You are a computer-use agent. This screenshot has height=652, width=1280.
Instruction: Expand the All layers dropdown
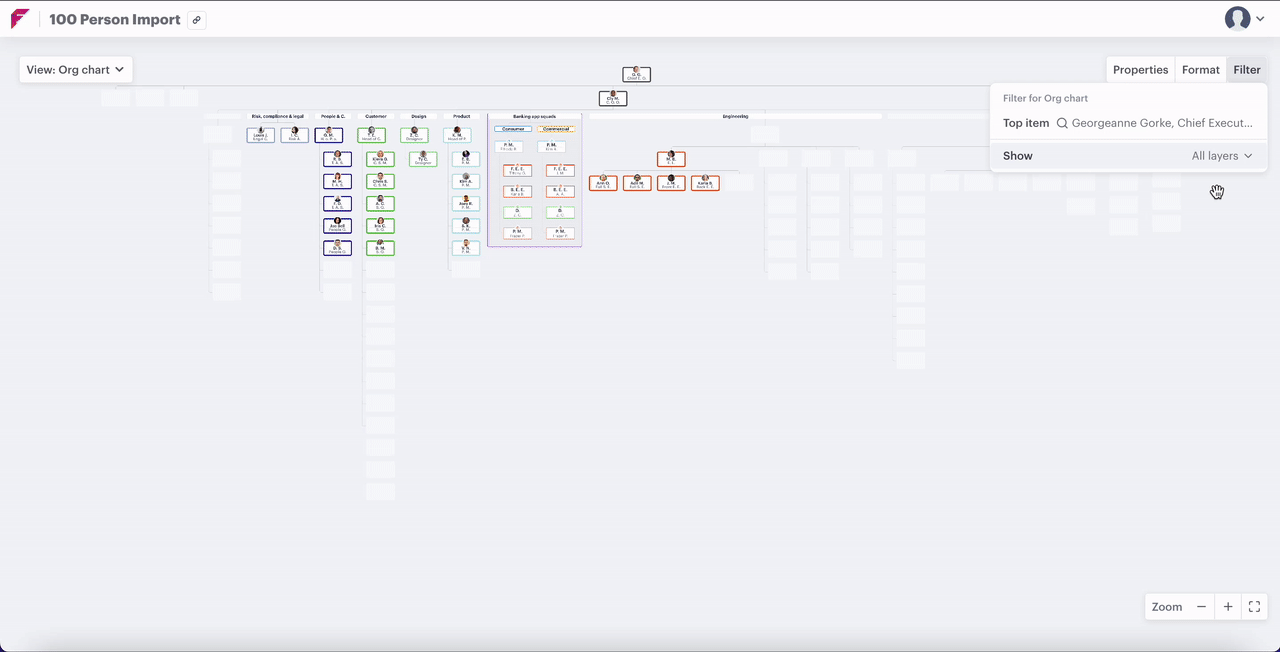coord(1222,156)
